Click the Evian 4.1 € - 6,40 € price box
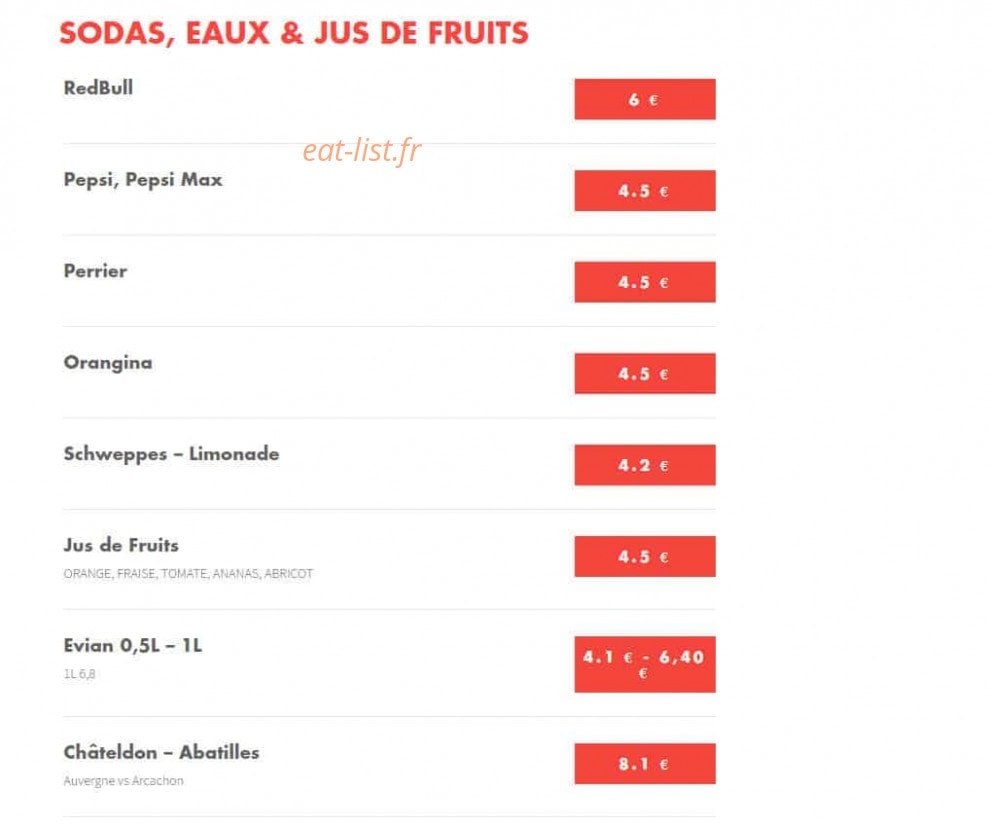The width and height of the screenshot is (989, 825). tap(645, 664)
